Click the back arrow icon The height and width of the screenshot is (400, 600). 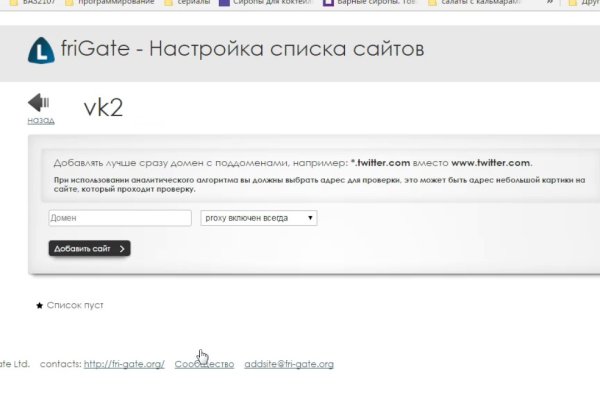point(39,103)
